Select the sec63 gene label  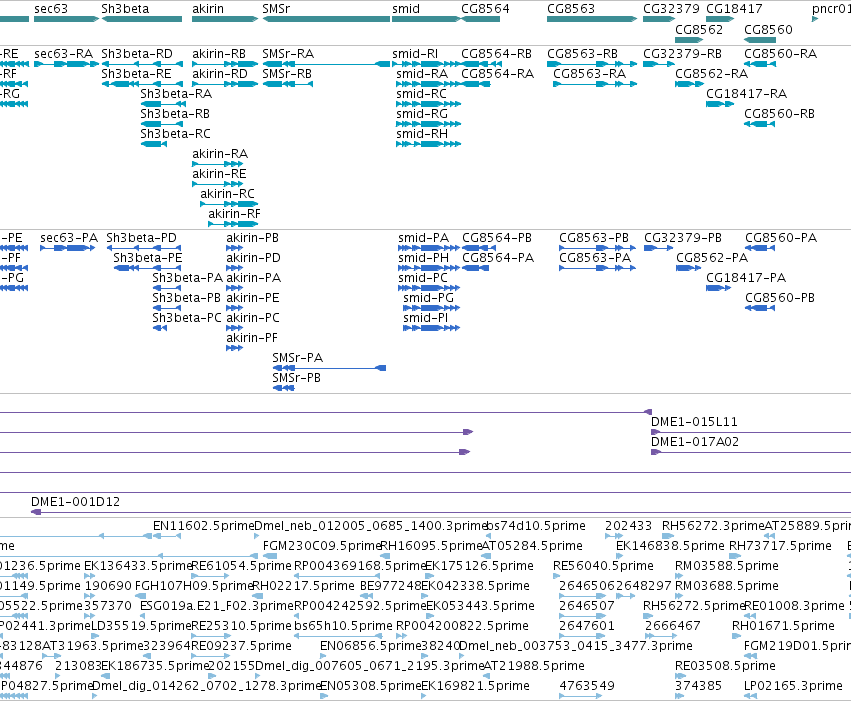50,9
